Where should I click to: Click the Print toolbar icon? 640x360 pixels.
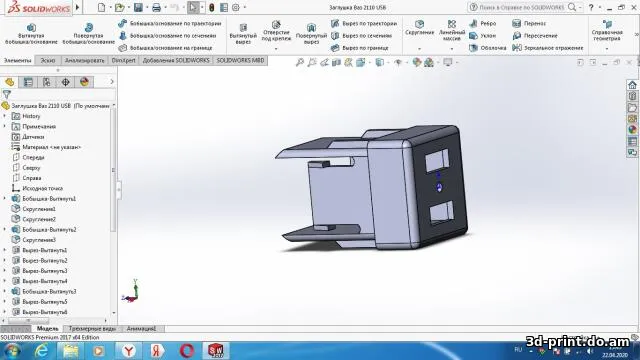[x=156, y=7]
